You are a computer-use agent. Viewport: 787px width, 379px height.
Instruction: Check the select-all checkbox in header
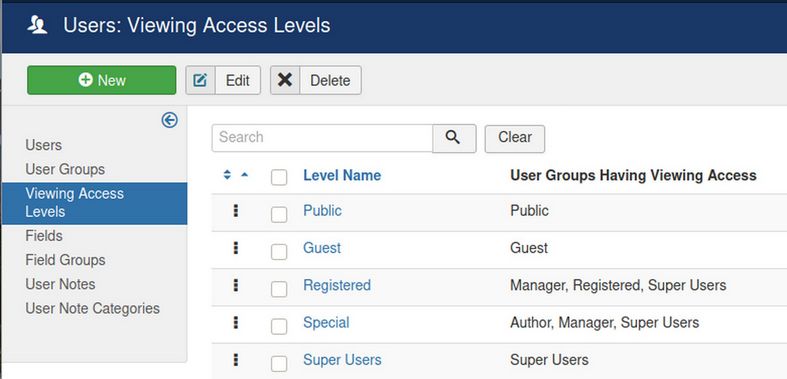[279, 177]
